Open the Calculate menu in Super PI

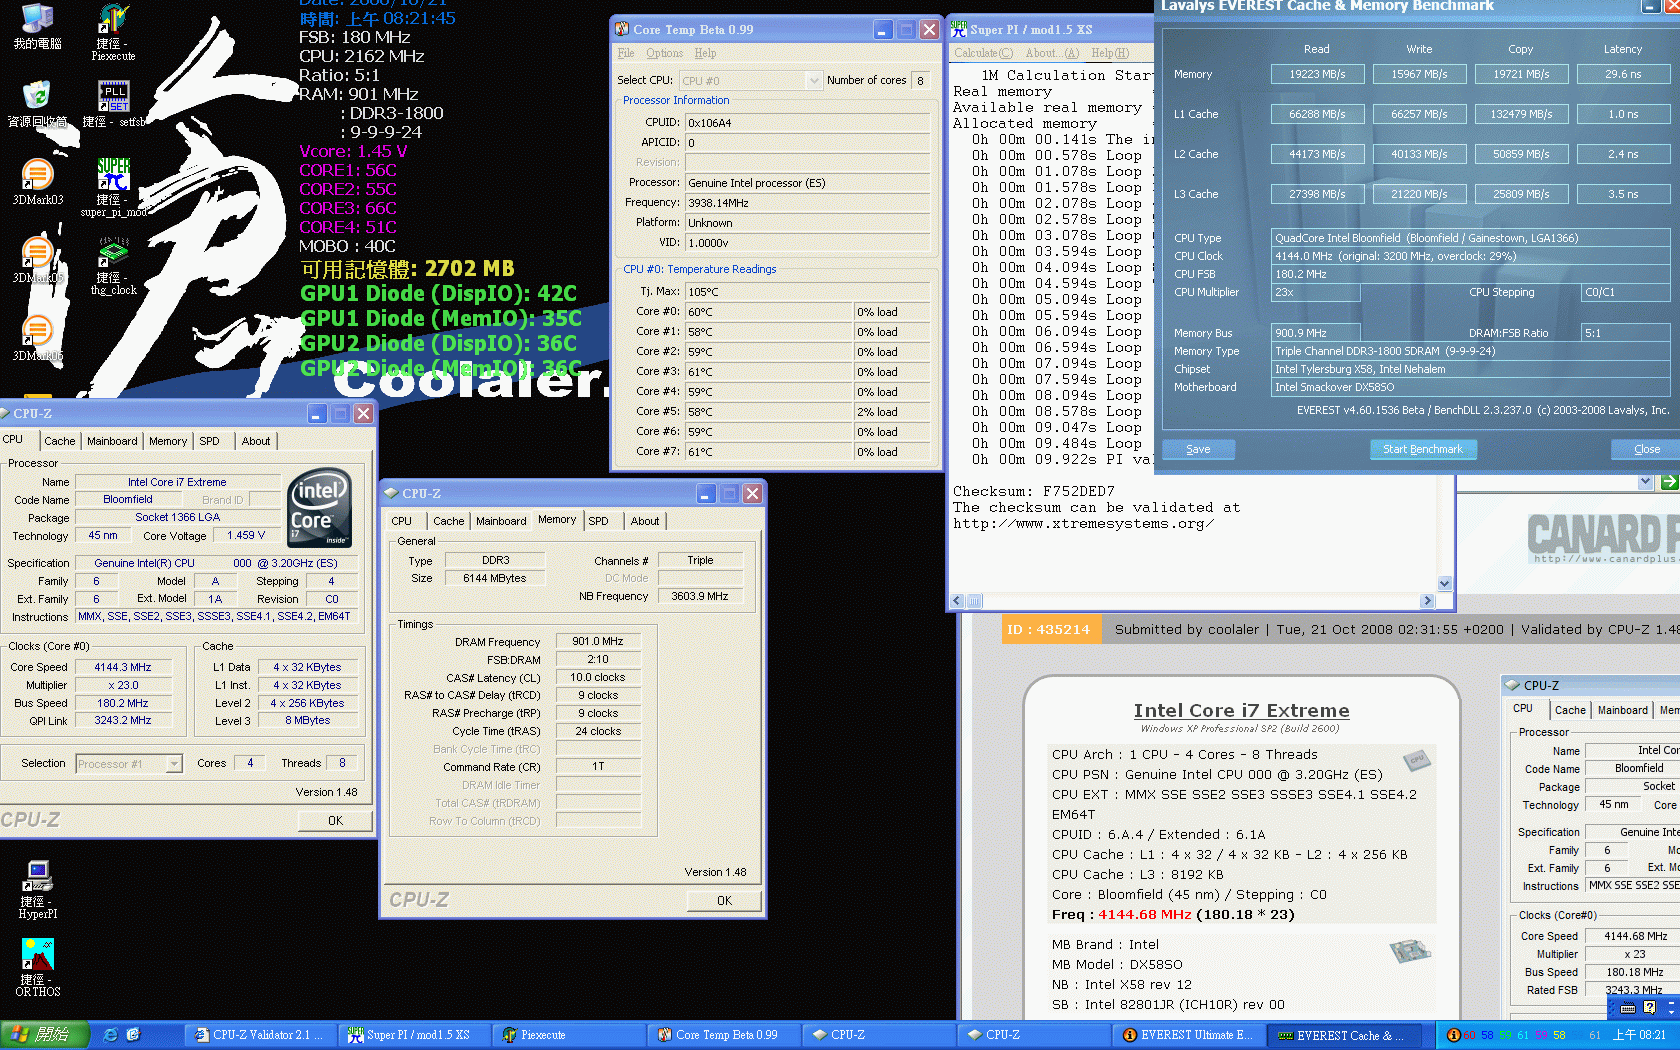982,53
